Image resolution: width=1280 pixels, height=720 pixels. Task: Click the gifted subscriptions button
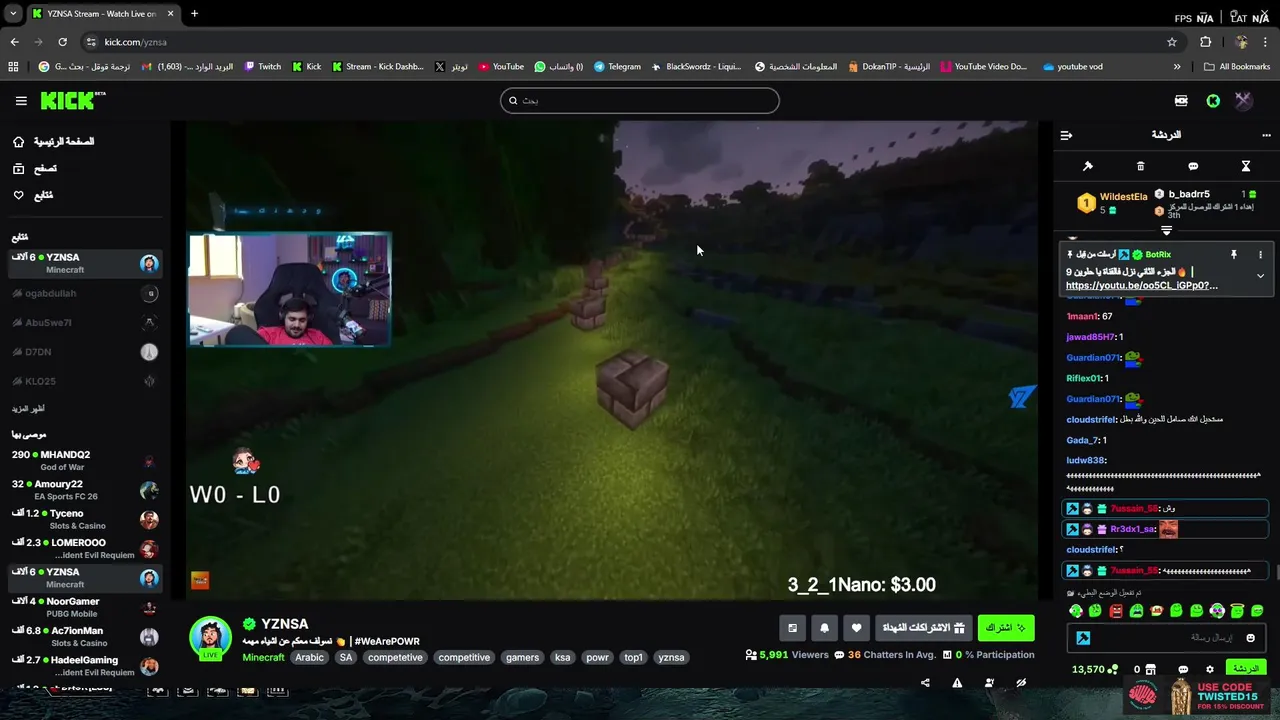pyautogui.click(x=923, y=627)
